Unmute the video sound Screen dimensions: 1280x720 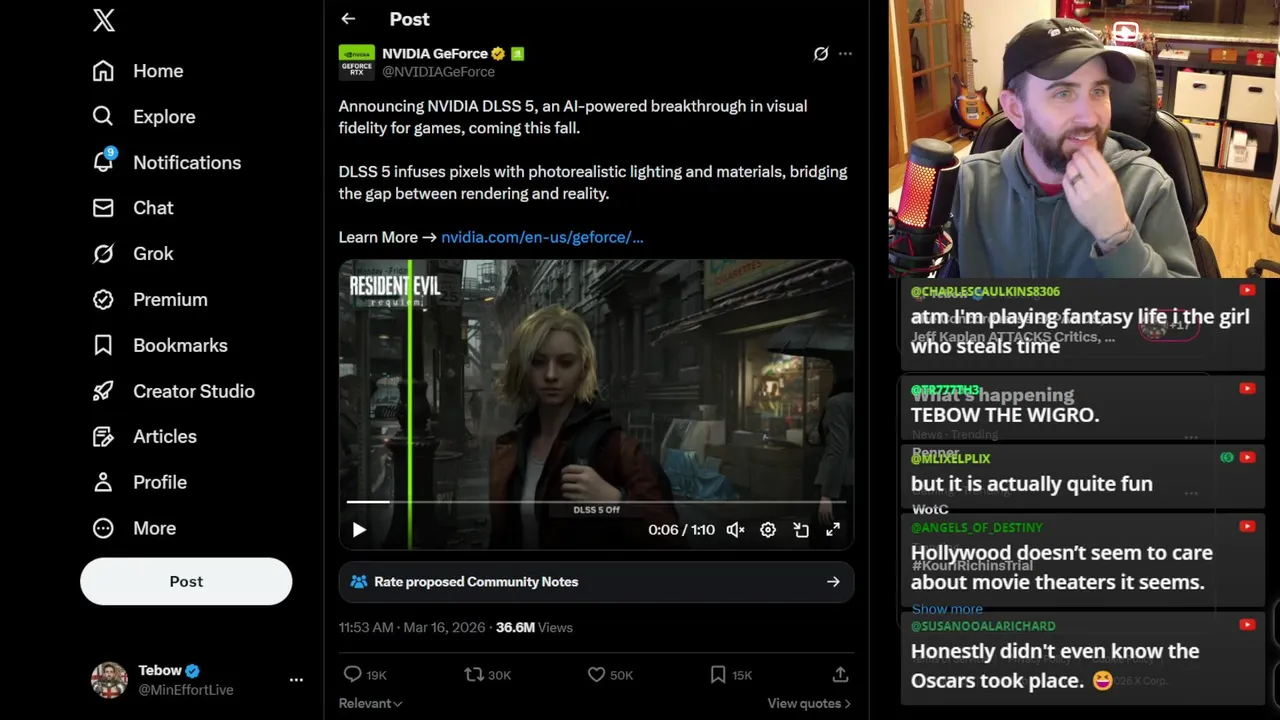tap(735, 530)
